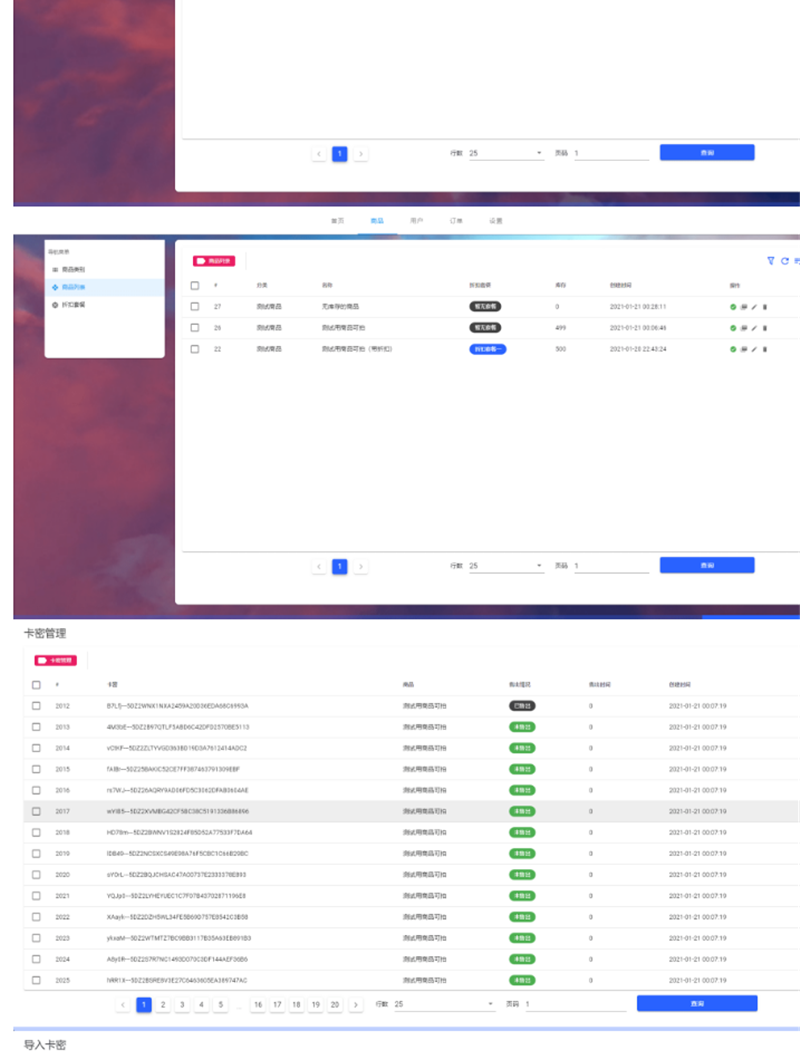The image size is (800, 1053).
Task: Click the 查询 button in the 卡密管理 section
Action: (697, 1003)
